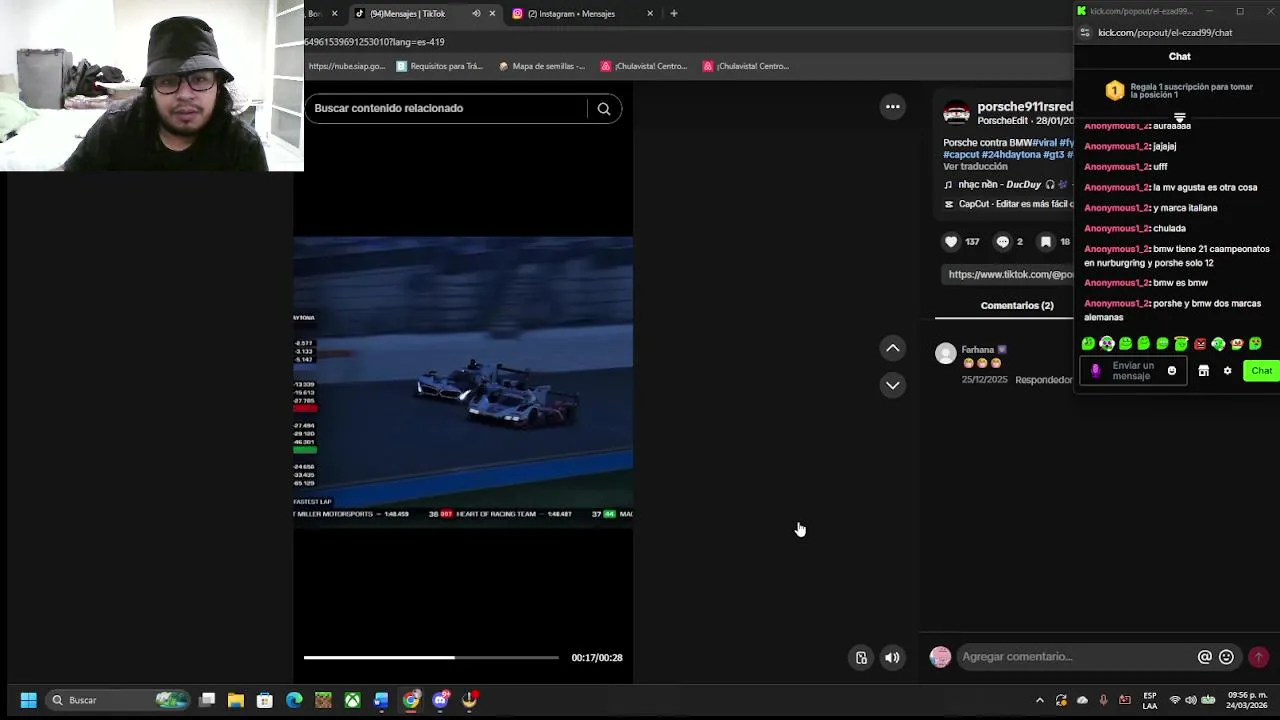The height and width of the screenshot is (720, 1280).
Task: Click in the 'Enviar un mensaje' chat field
Action: (1133, 371)
